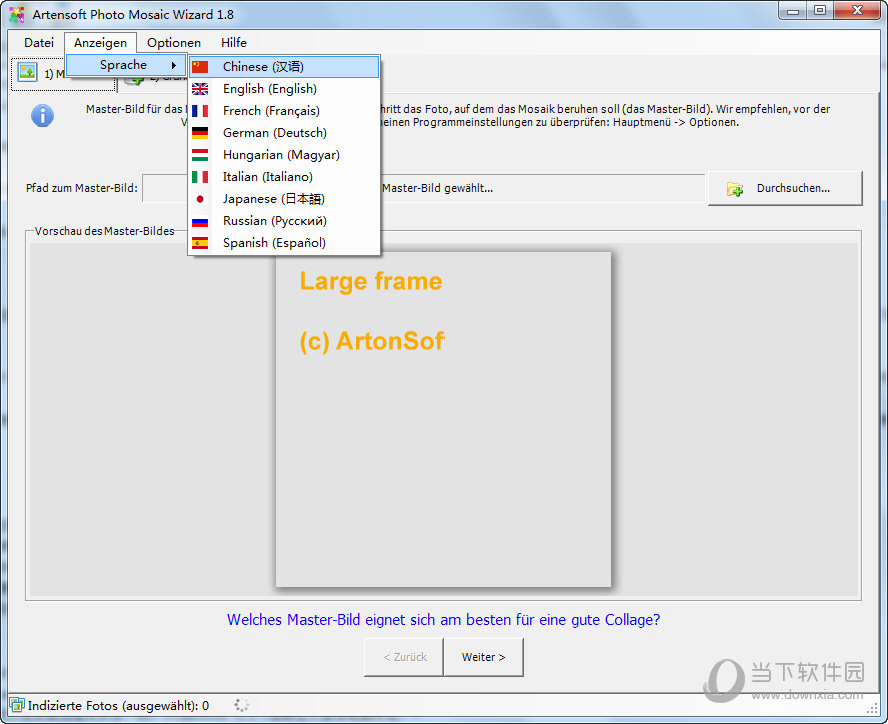
Task: Click the Durchsuchen... button
Action: coord(785,189)
